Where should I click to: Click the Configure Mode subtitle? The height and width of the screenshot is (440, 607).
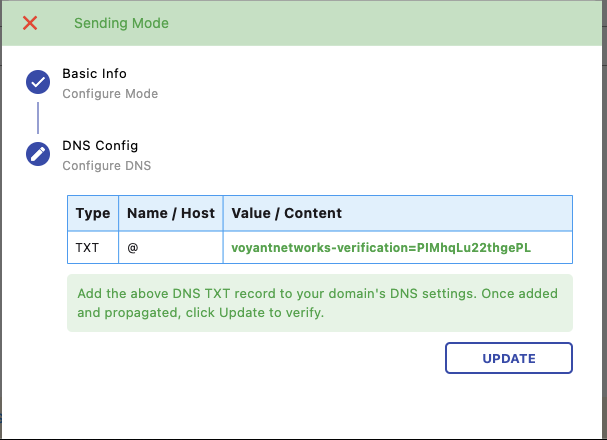110,94
